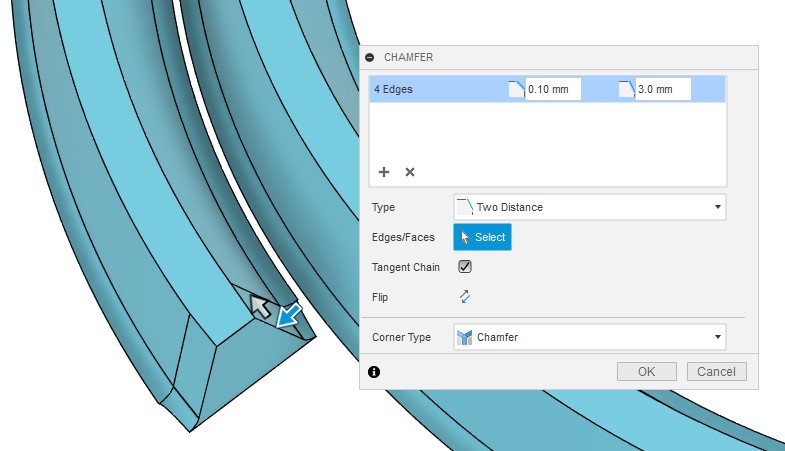
Task: Click the Flip direction icon
Action: tap(465, 297)
